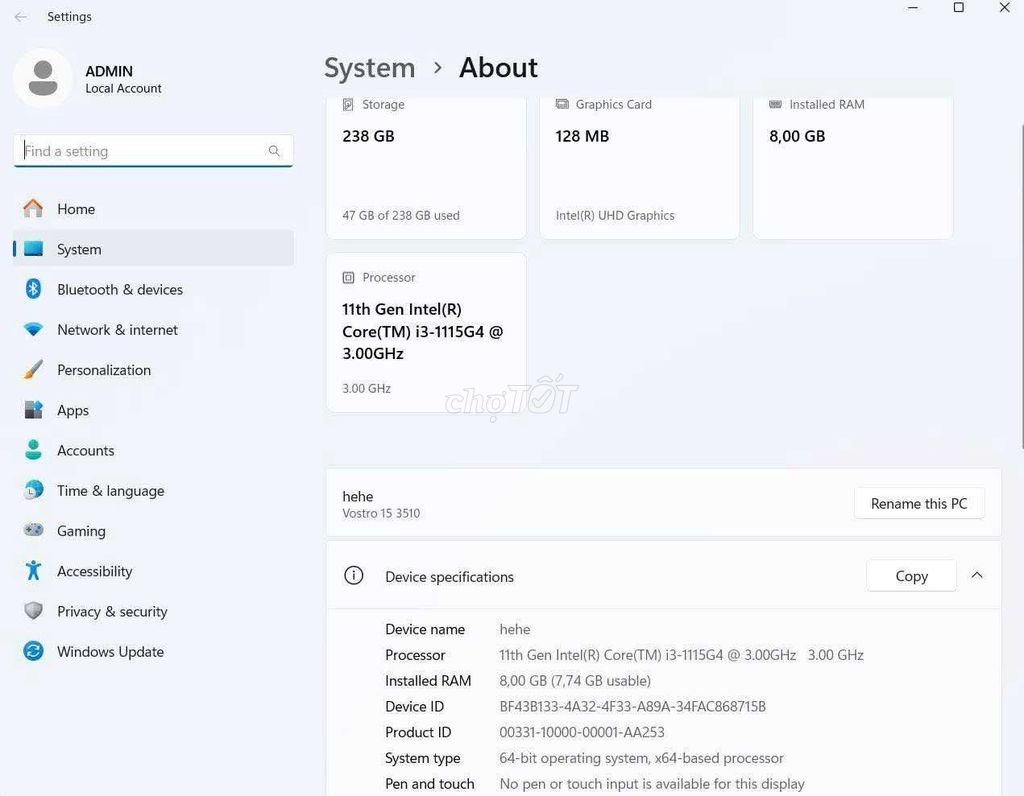Click the Installed RAM icon
1024x796 pixels.
click(775, 104)
